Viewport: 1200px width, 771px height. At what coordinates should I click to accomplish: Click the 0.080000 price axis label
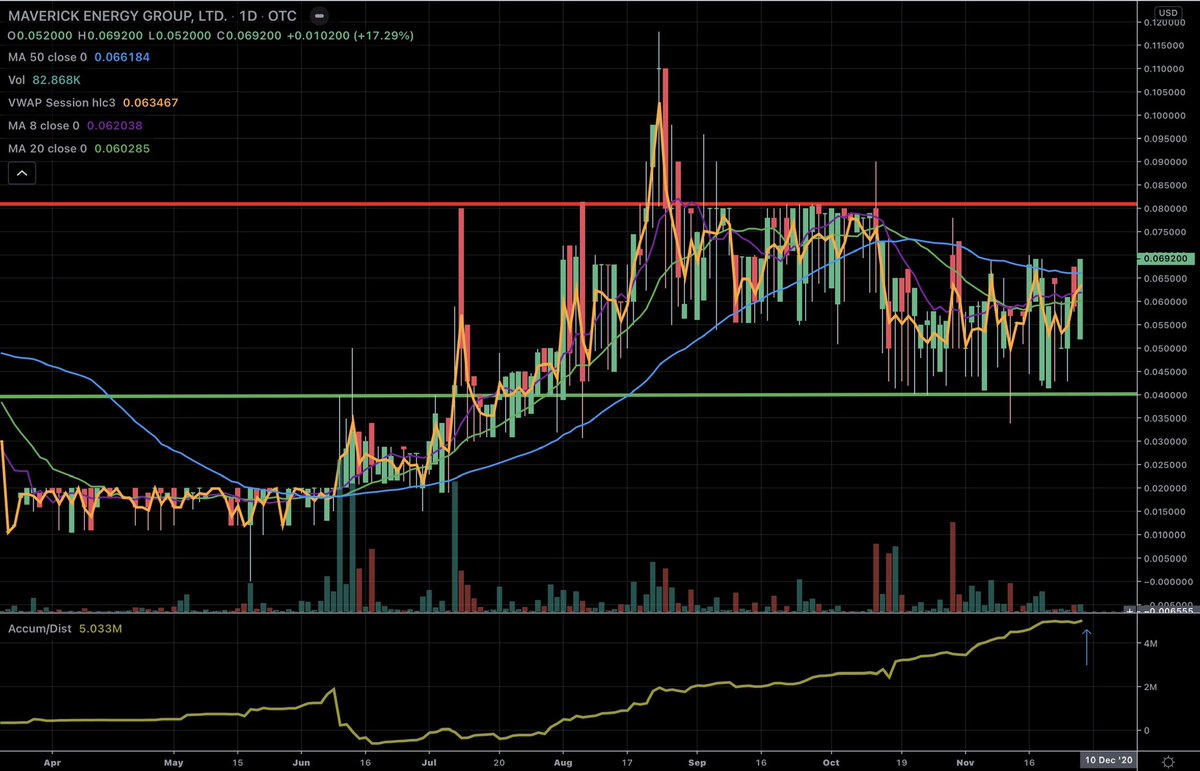tap(1165, 208)
